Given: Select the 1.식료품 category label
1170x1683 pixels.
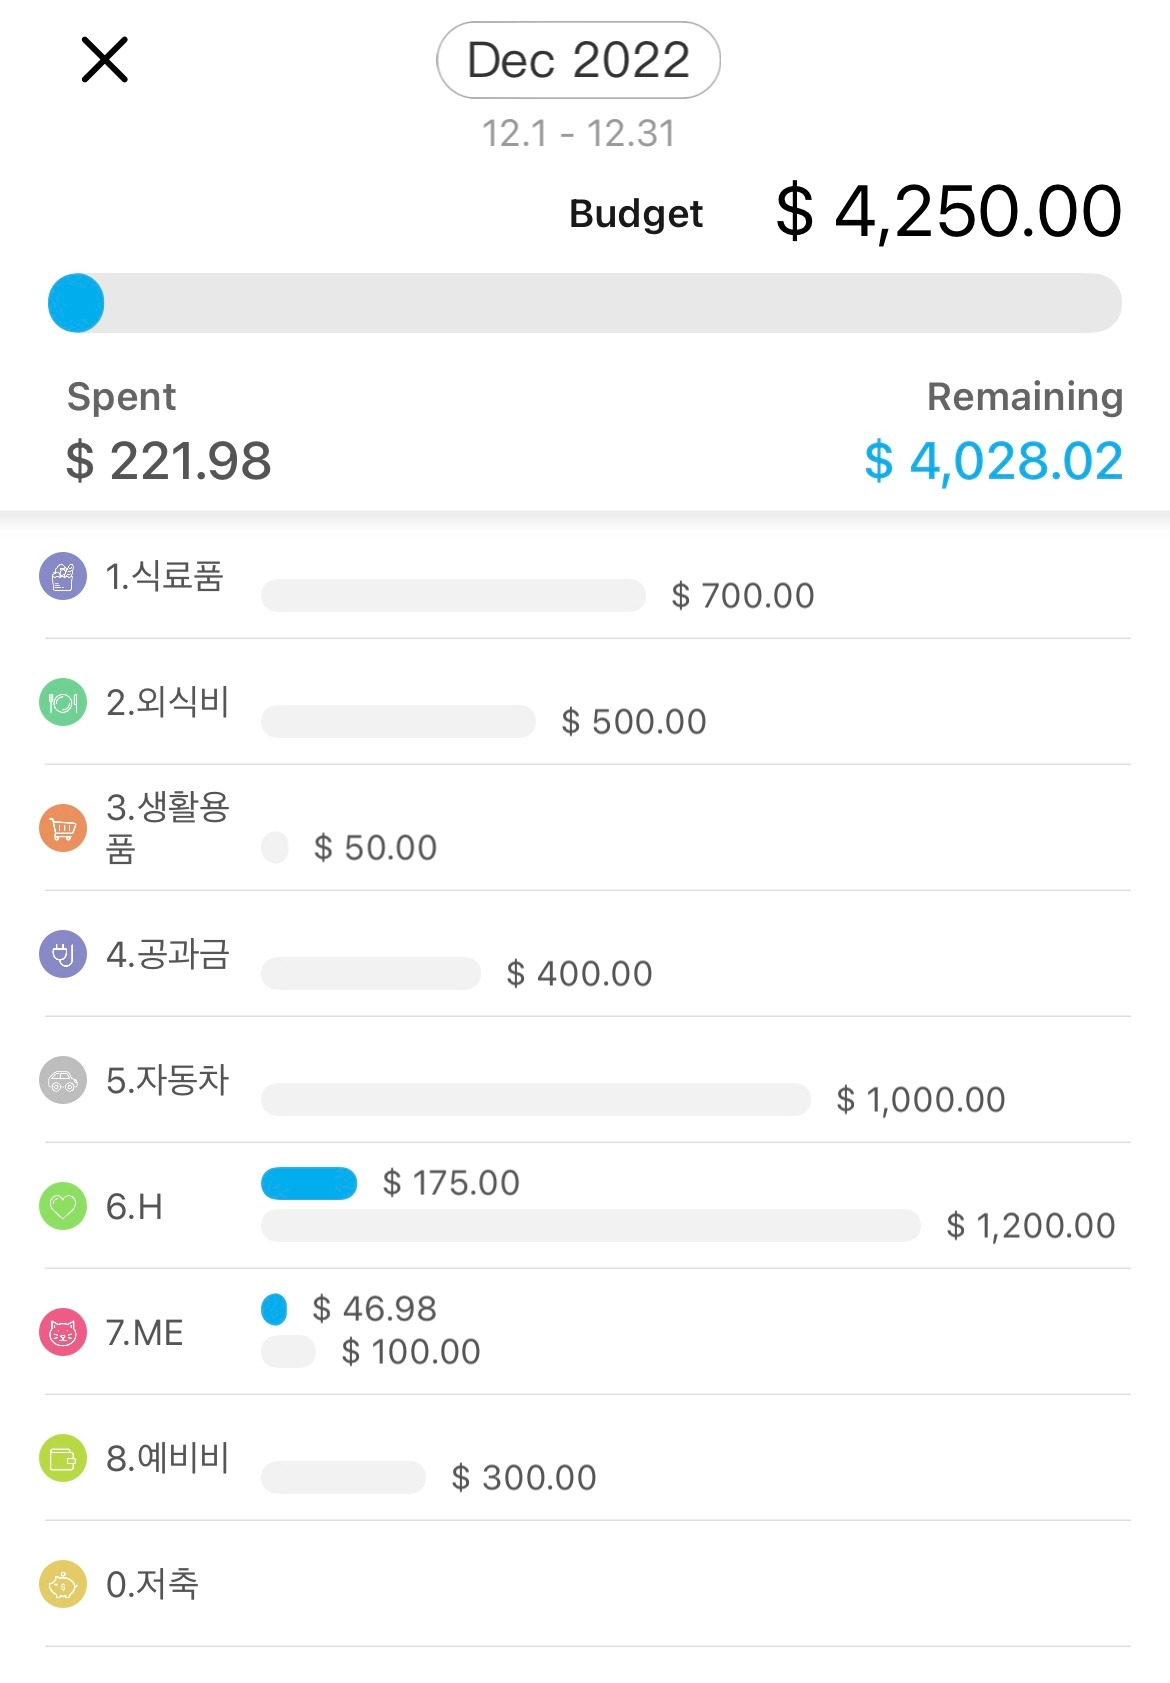Looking at the screenshot, I should [x=165, y=577].
